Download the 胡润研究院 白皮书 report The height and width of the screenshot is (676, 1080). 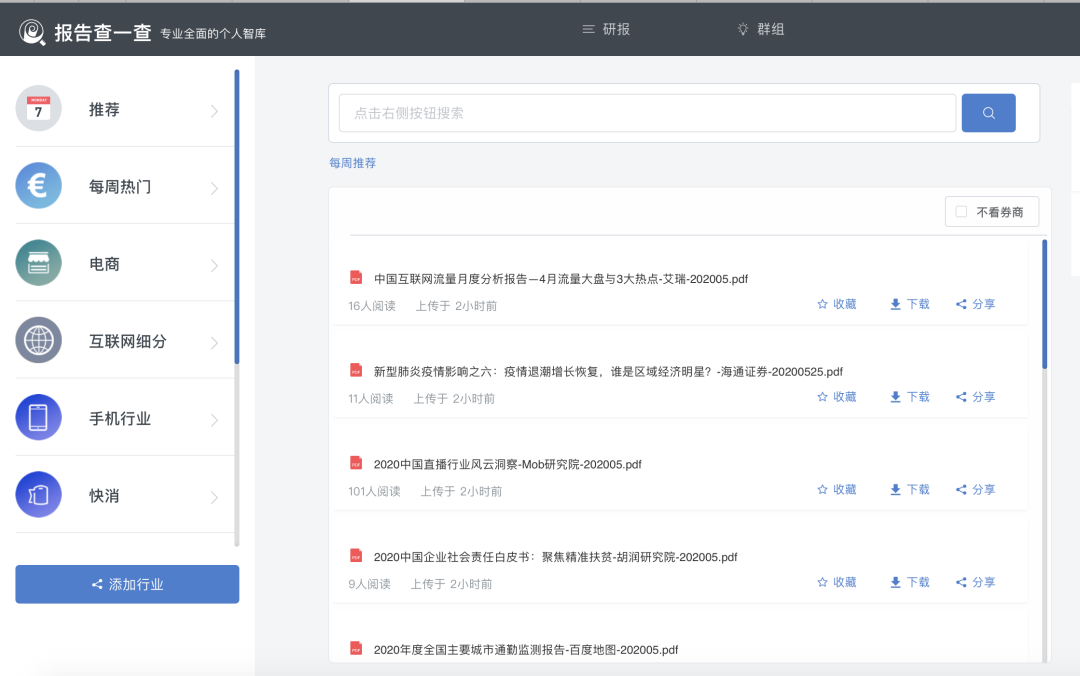click(x=910, y=582)
